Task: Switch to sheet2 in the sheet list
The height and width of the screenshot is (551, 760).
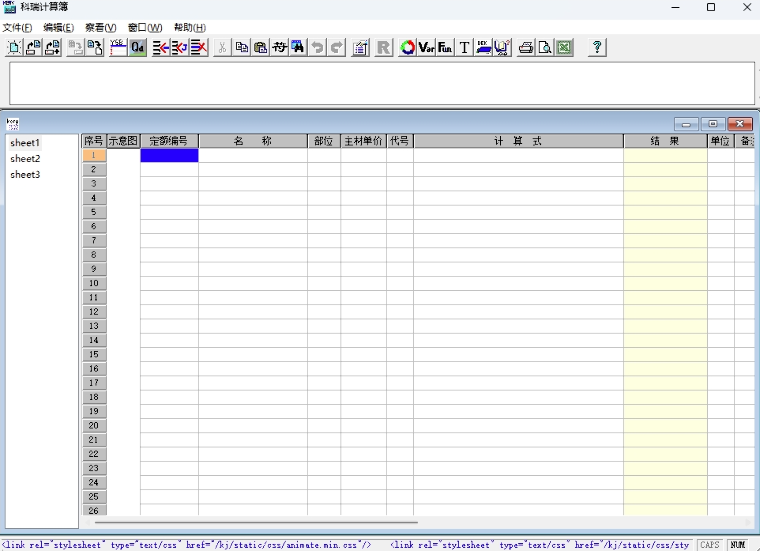Action: (x=25, y=159)
